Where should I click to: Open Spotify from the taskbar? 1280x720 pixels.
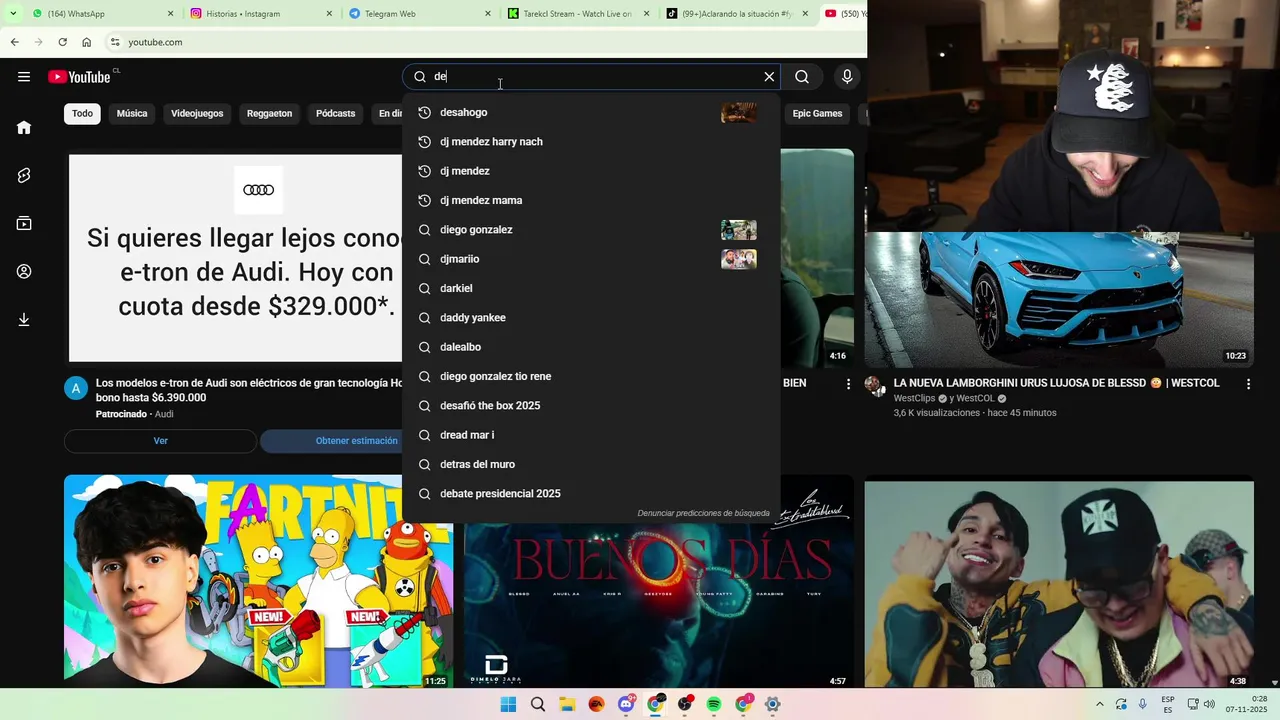pyautogui.click(x=714, y=704)
